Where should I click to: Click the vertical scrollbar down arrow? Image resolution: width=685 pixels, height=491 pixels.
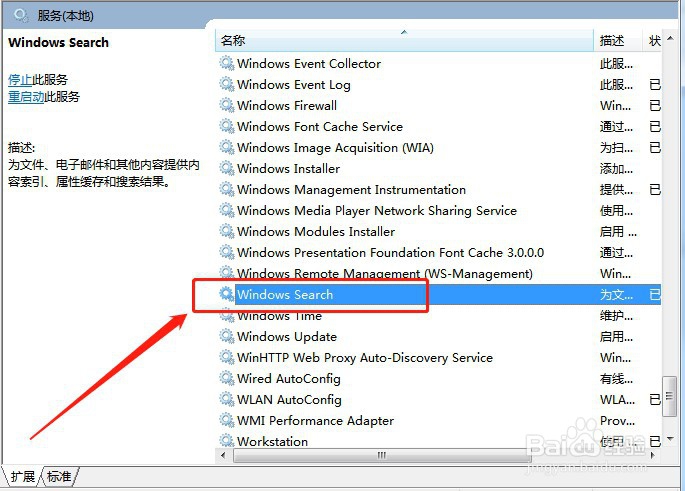670,439
